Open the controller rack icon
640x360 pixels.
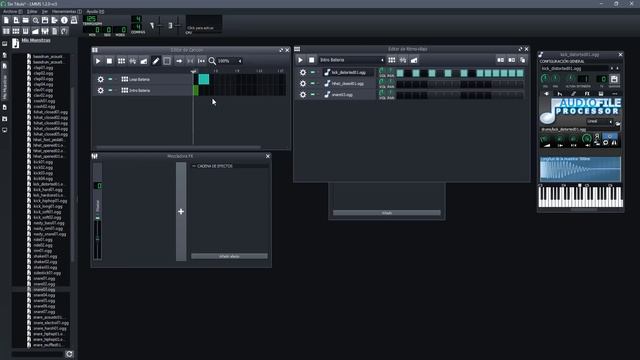pyautogui.click(x=64, y=31)
